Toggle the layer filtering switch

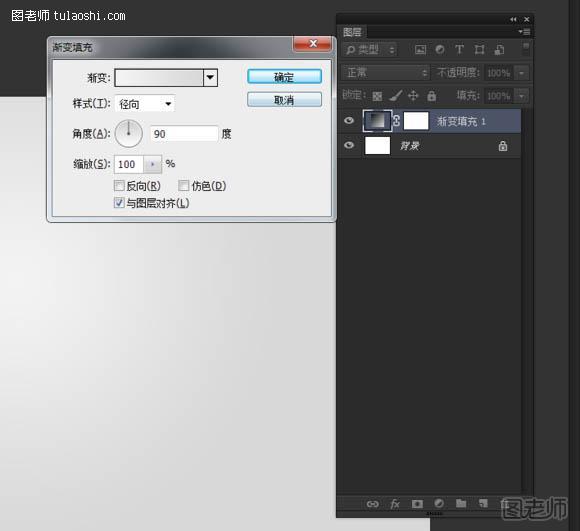coord(526,49)
